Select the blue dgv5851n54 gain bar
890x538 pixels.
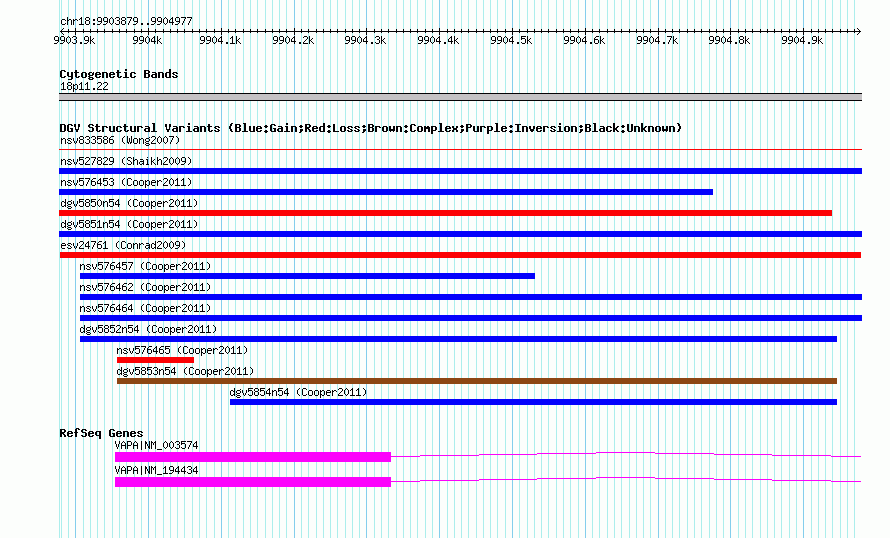pos(460,234)
